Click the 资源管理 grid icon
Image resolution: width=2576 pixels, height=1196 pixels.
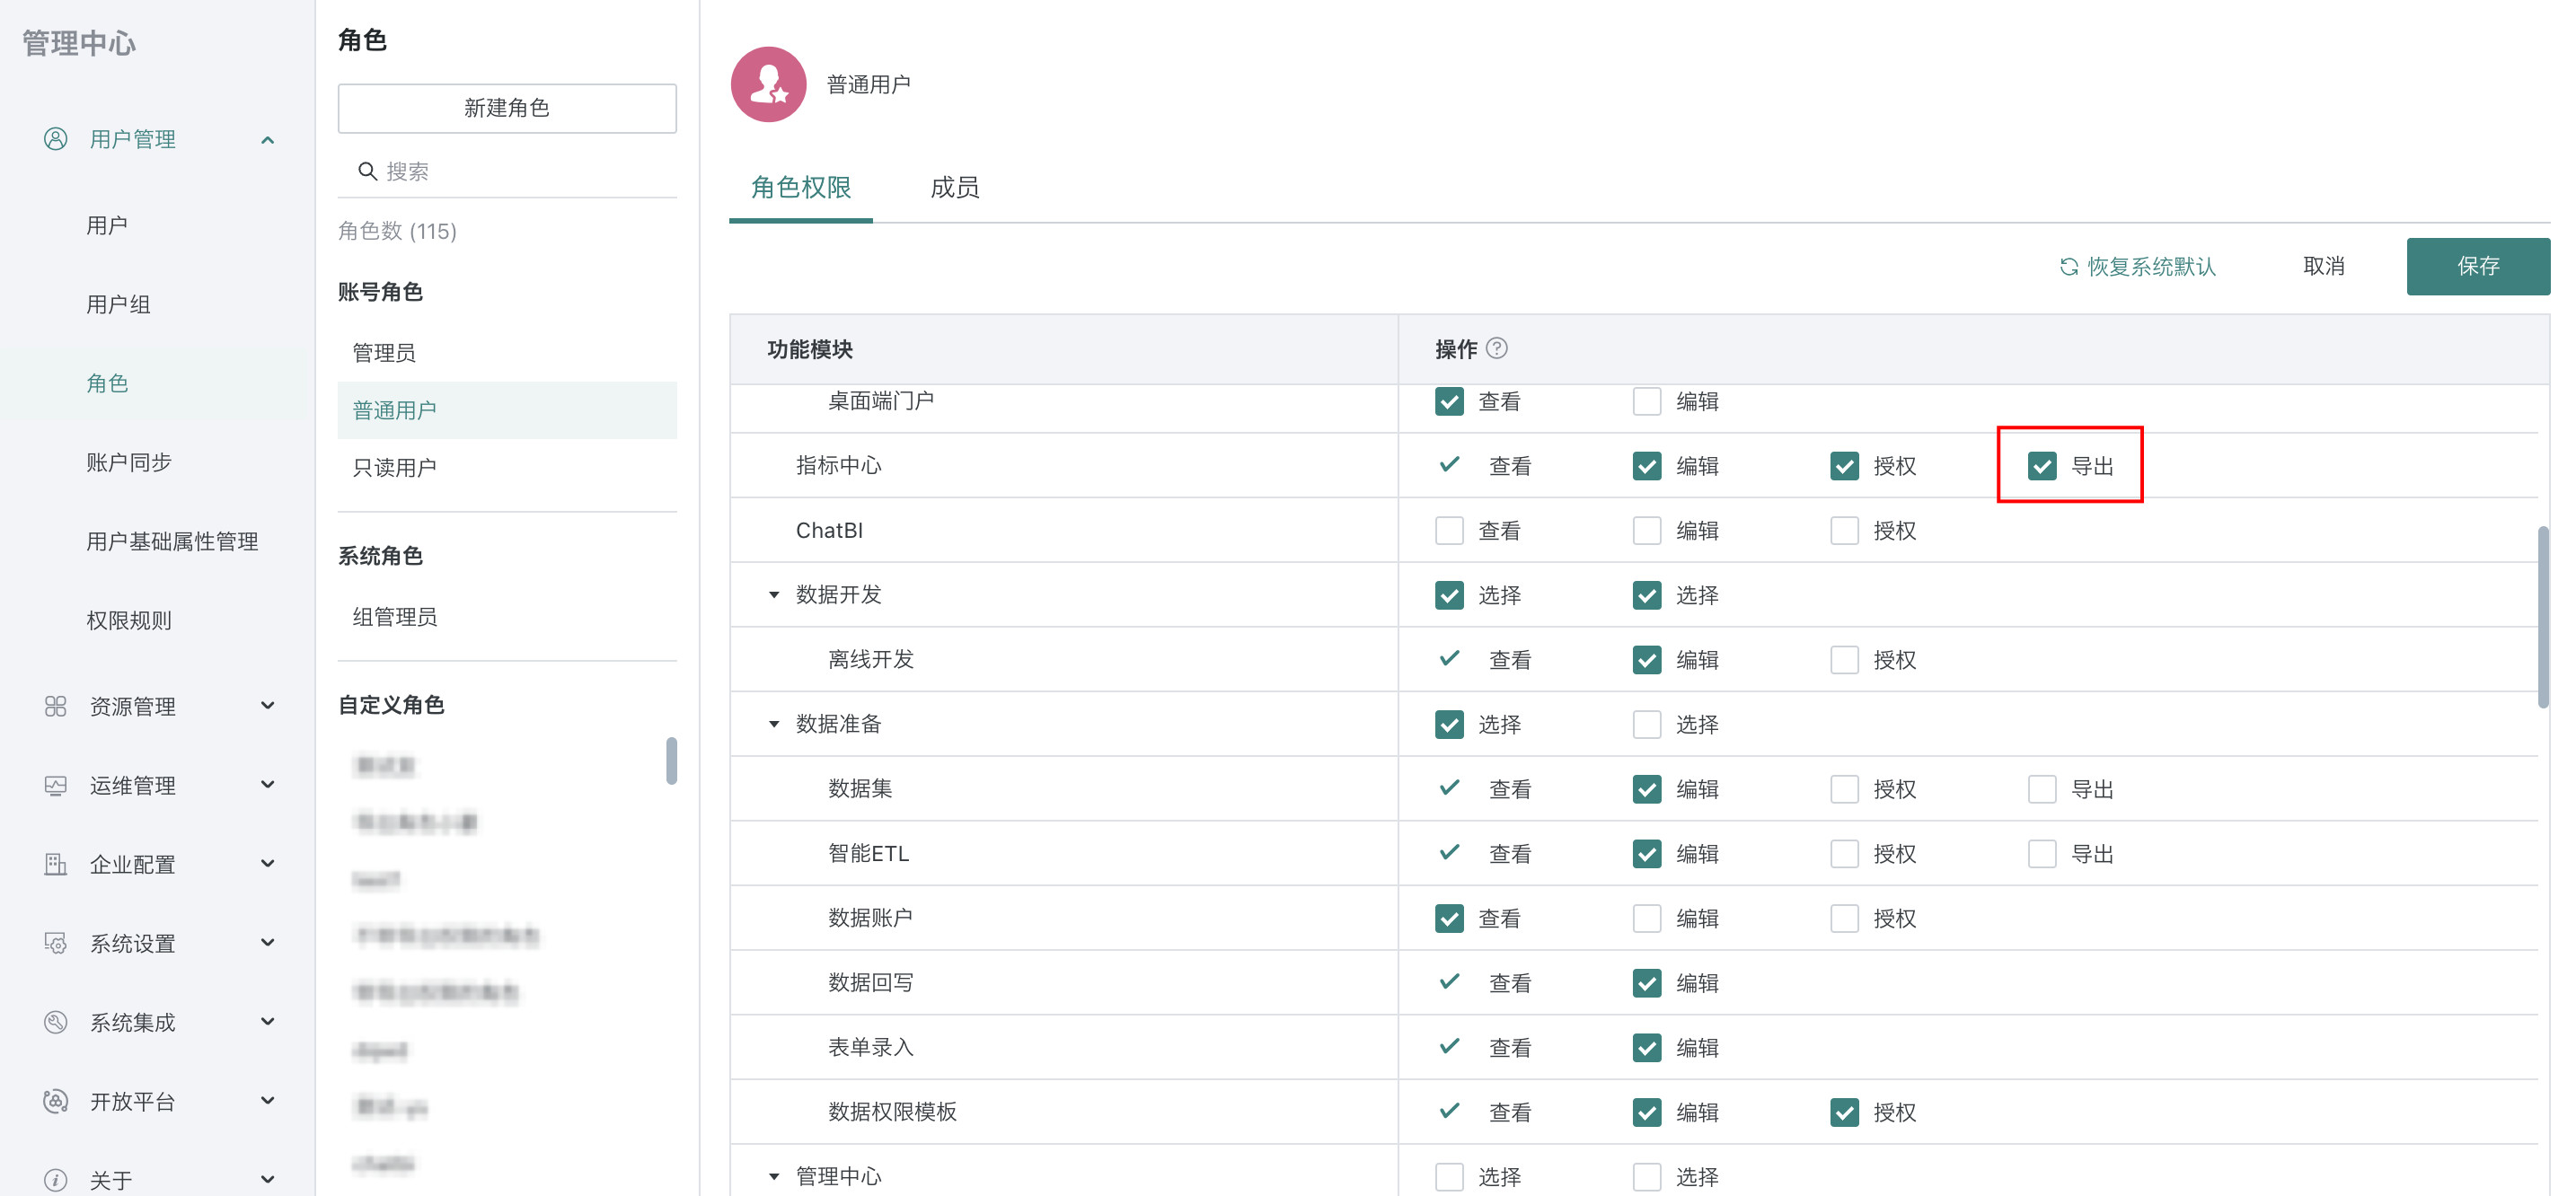pyautogui.click(x=56, y=706)
